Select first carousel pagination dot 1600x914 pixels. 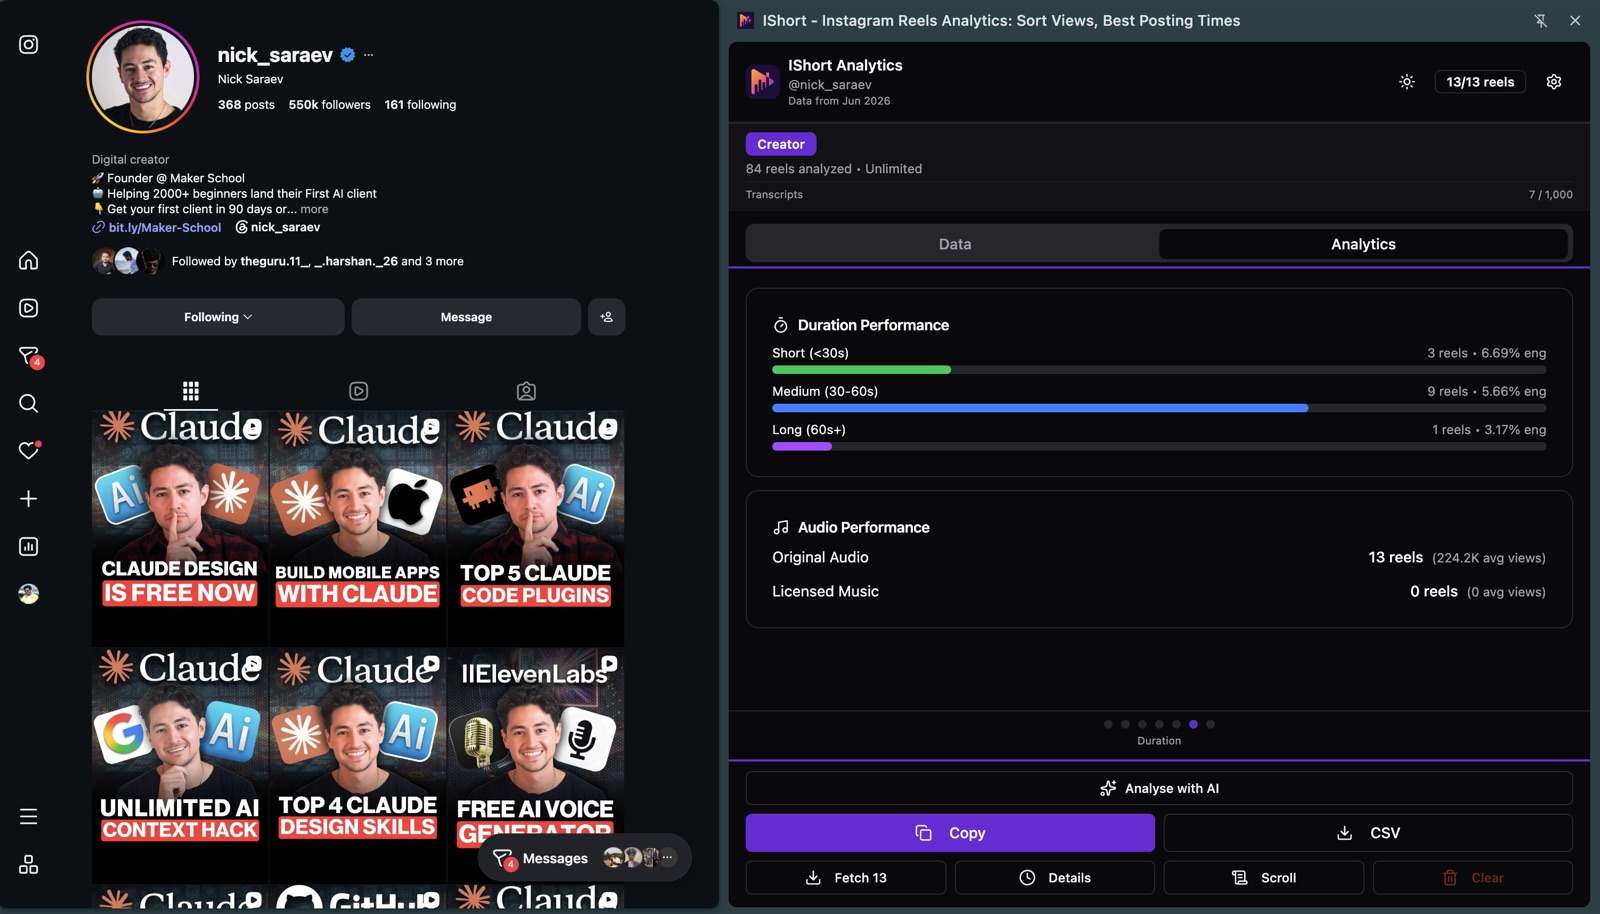click(x=1108, y=724)
